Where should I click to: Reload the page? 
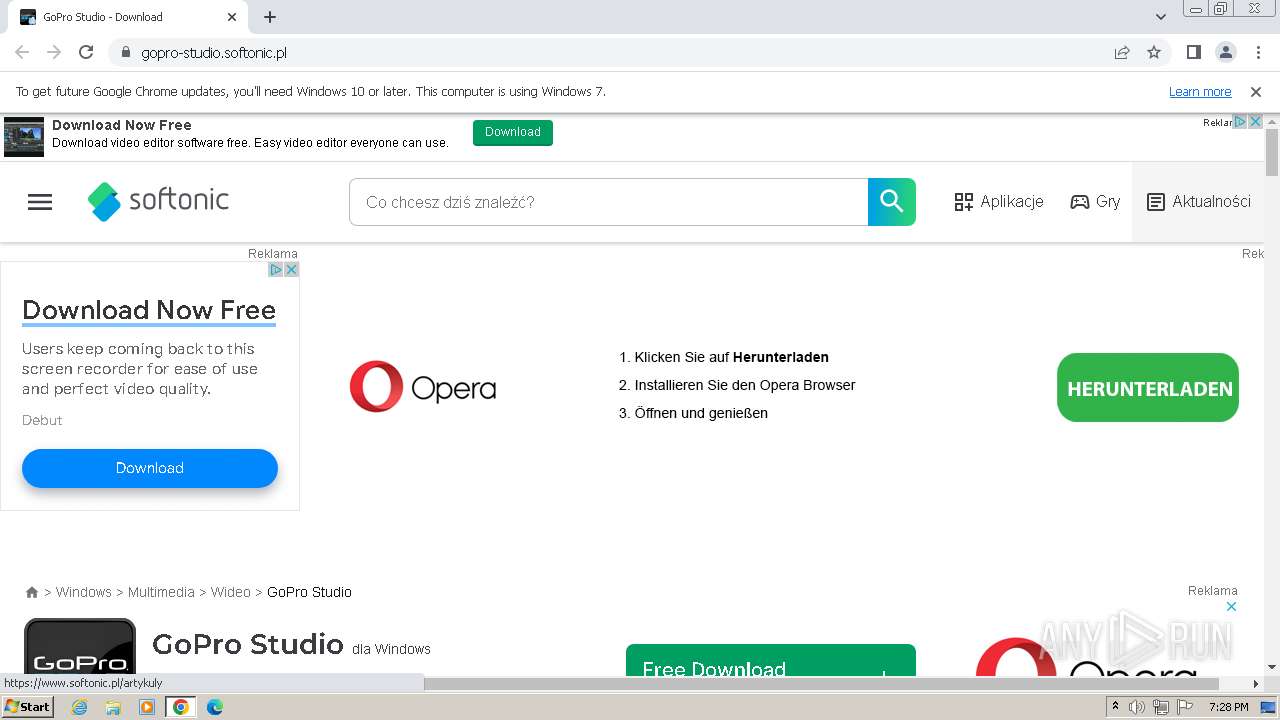(x=86, y=52)
